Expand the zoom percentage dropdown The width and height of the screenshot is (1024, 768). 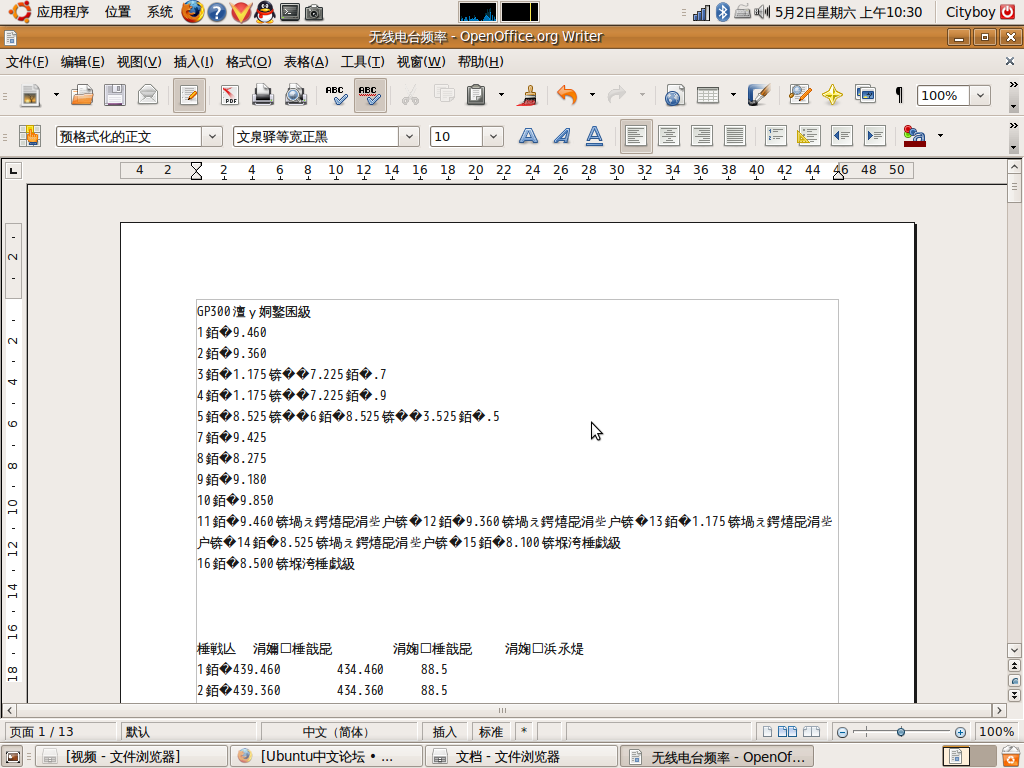(x=980, y=95)
